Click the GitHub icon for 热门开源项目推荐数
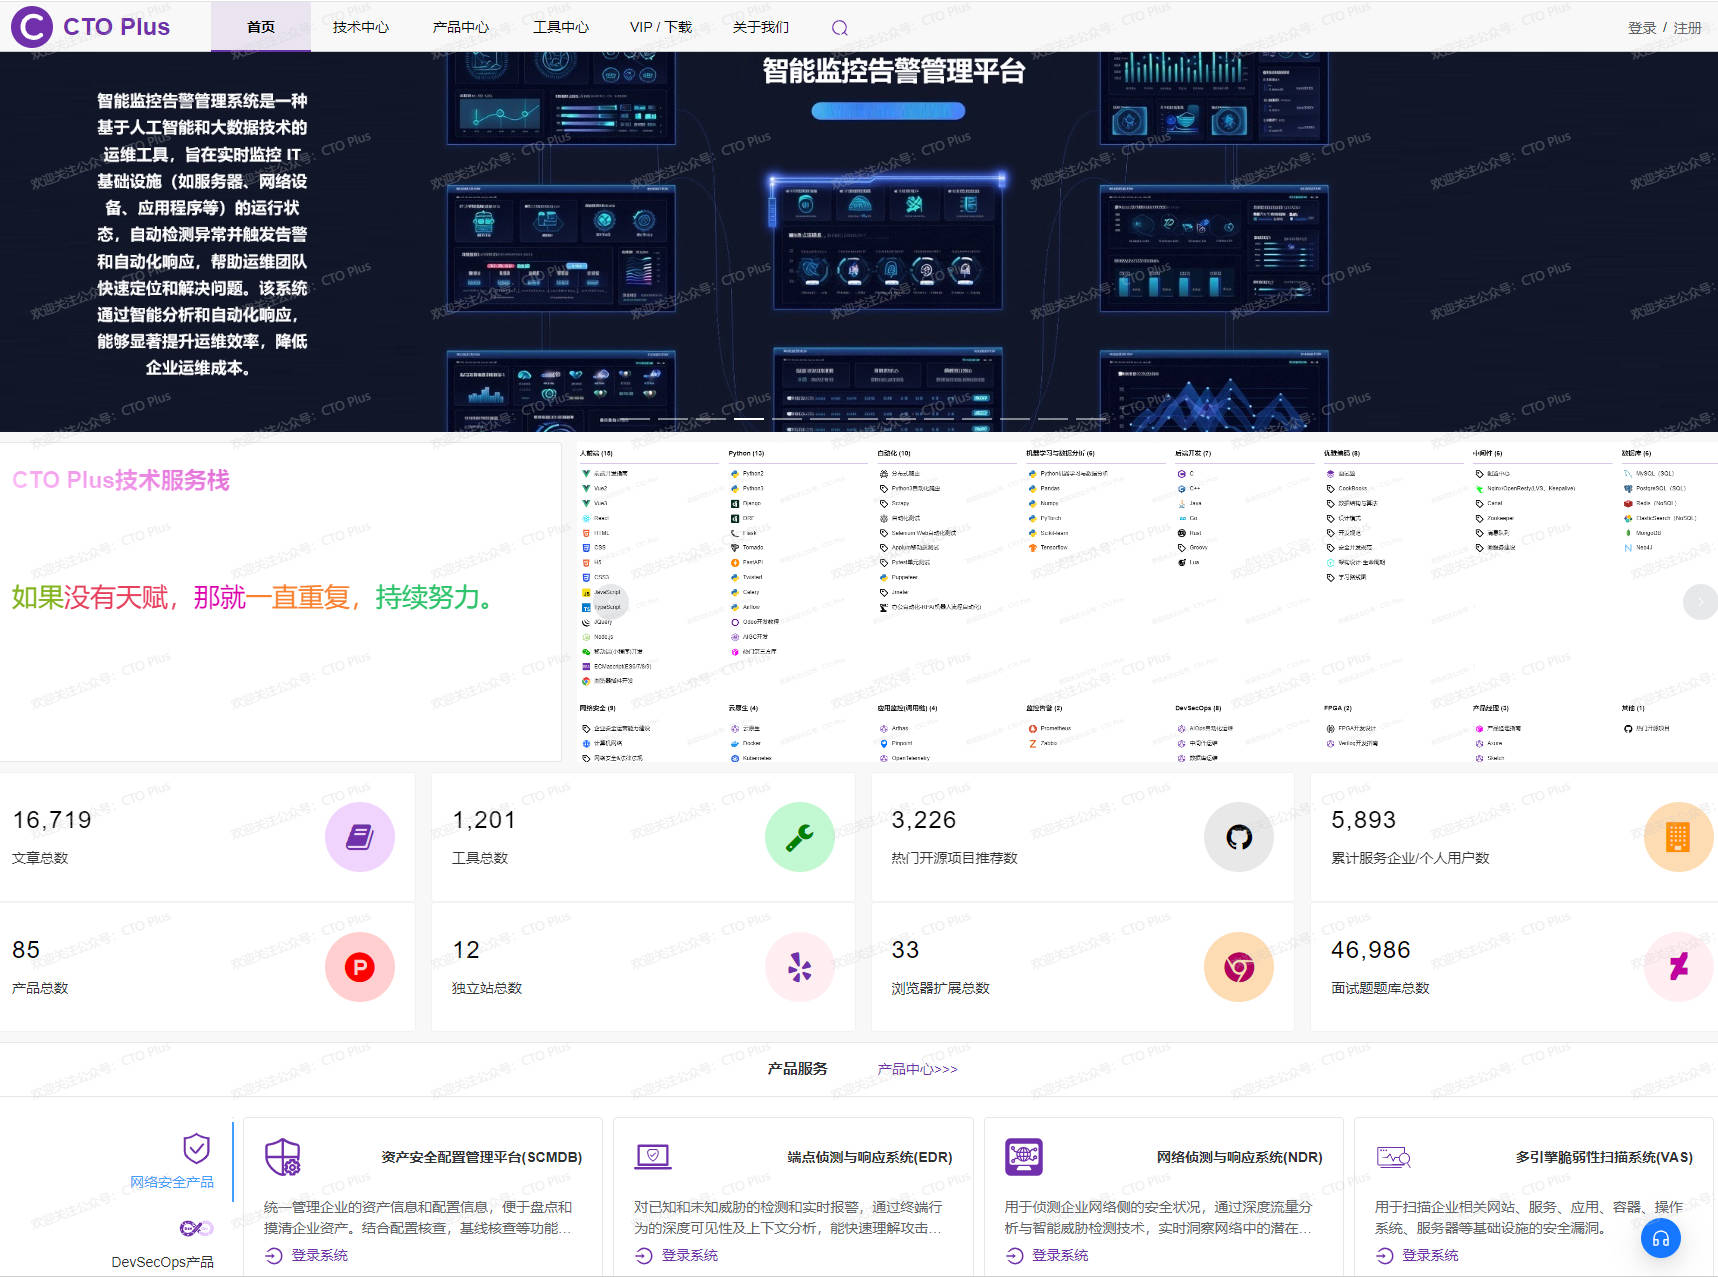 [1239, 837]
